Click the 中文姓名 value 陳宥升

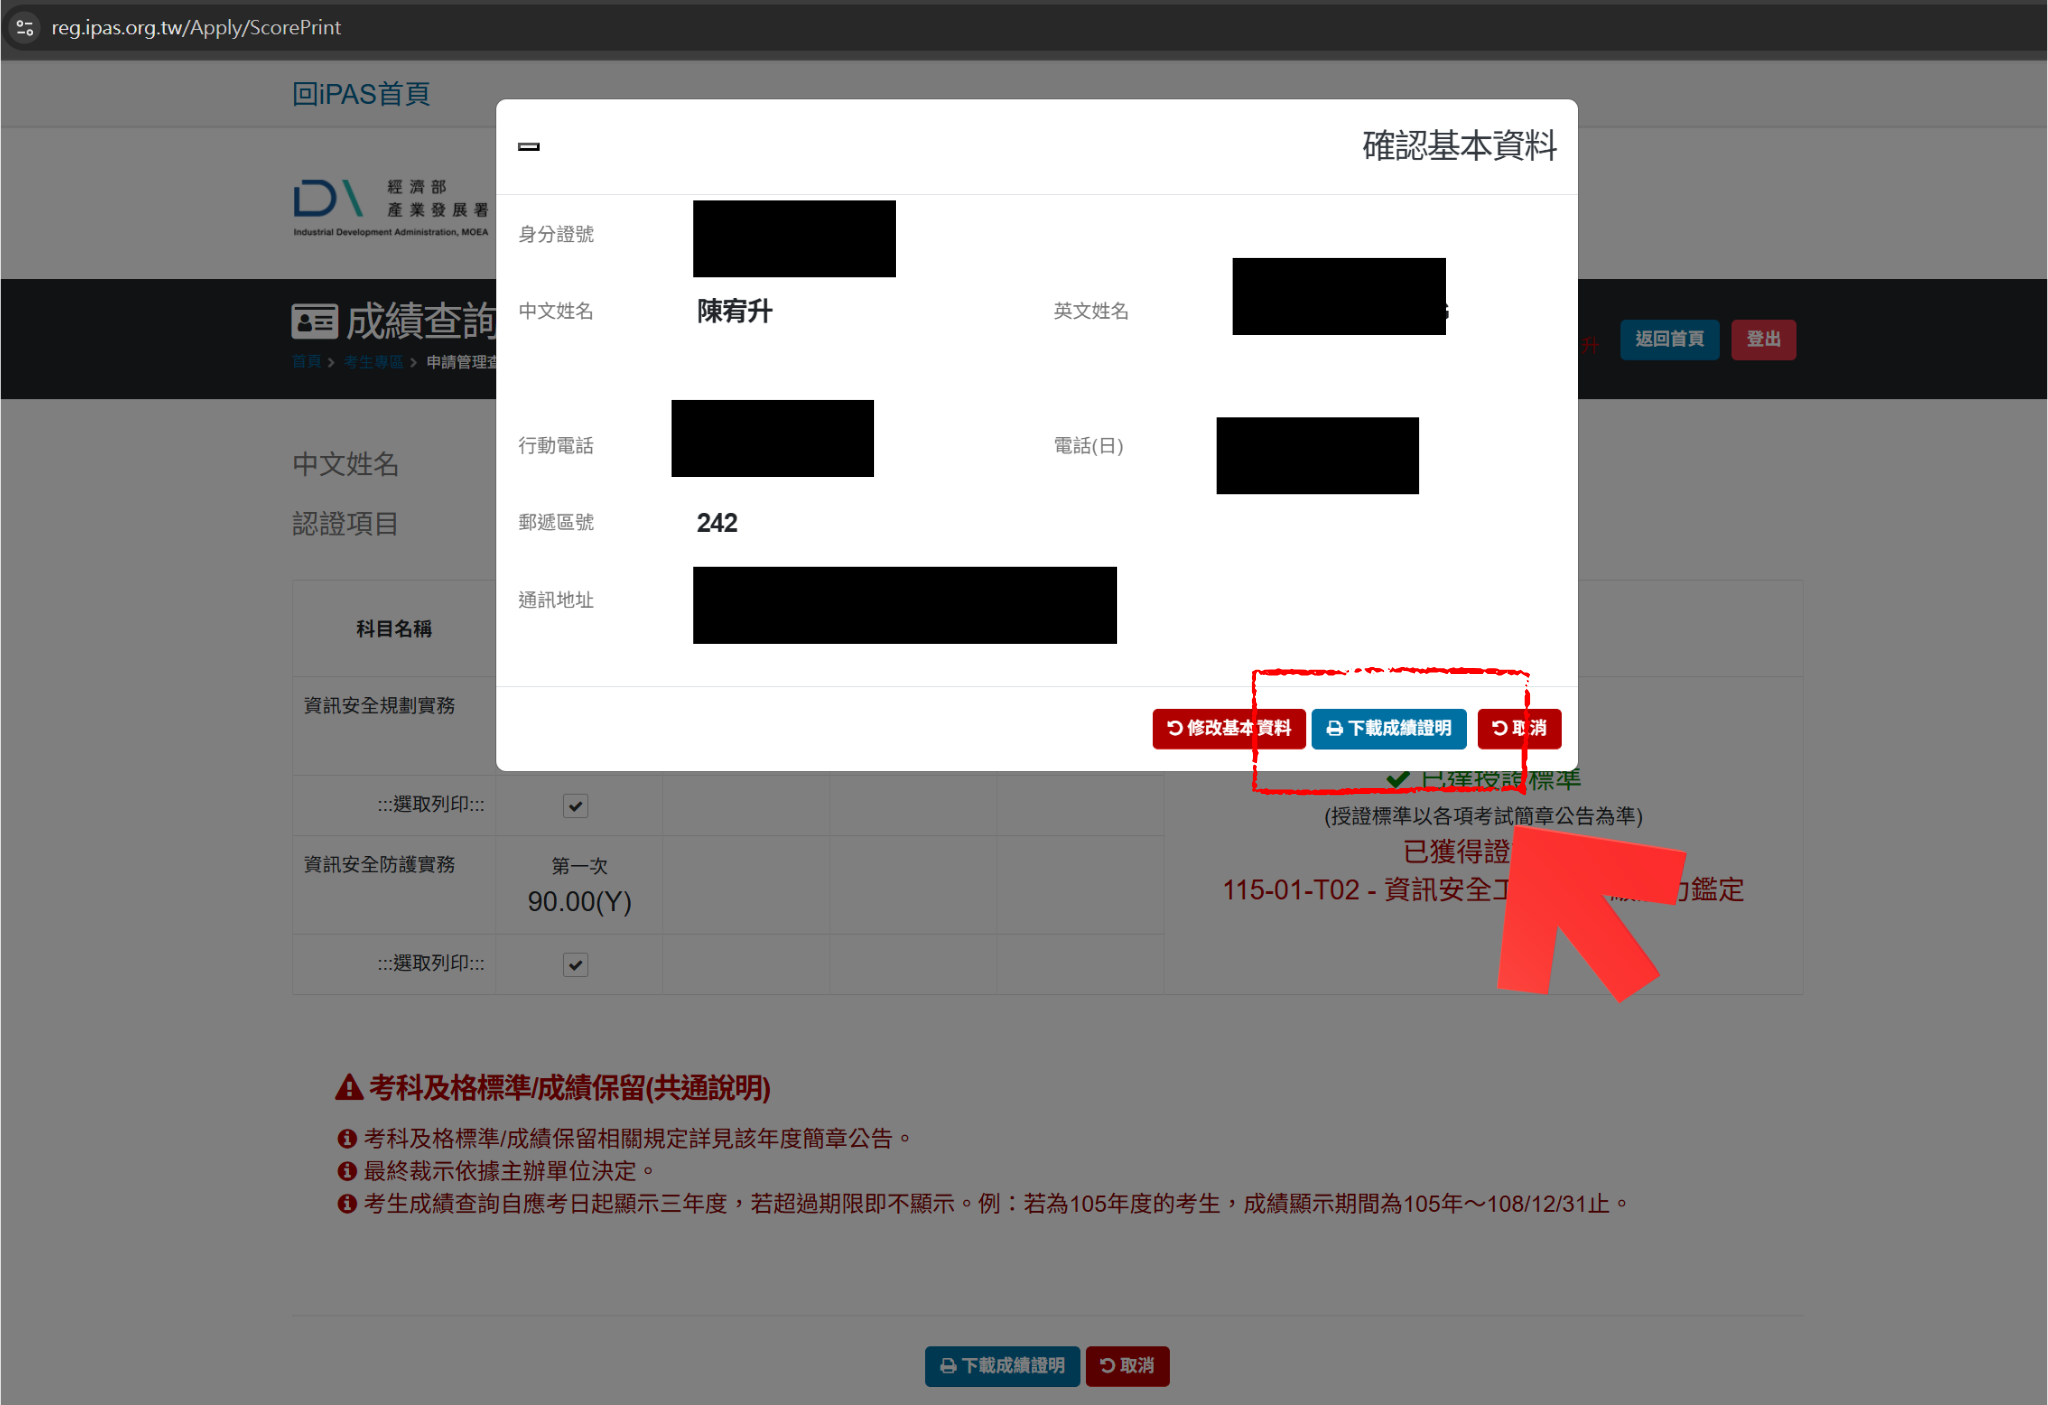click(x=735, y=311)
